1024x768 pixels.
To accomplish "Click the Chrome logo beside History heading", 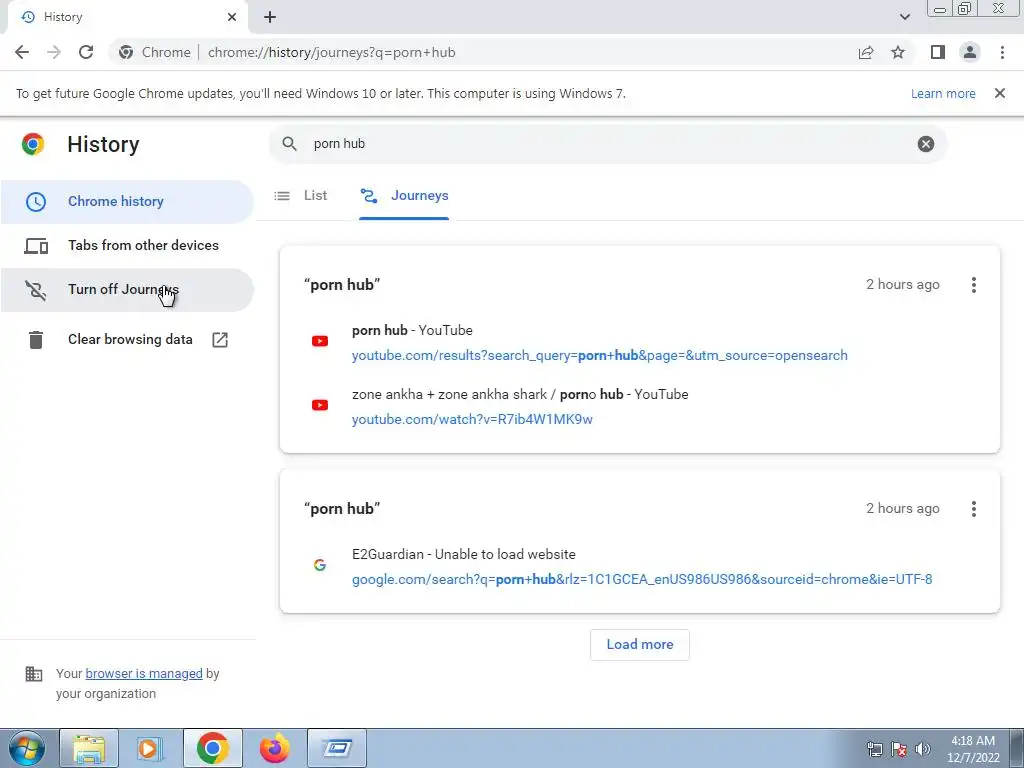I will 33,144.
